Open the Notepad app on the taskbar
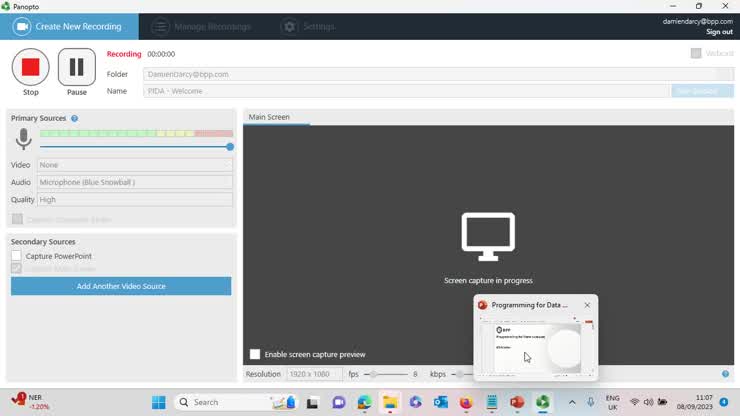 pos(492,402)
